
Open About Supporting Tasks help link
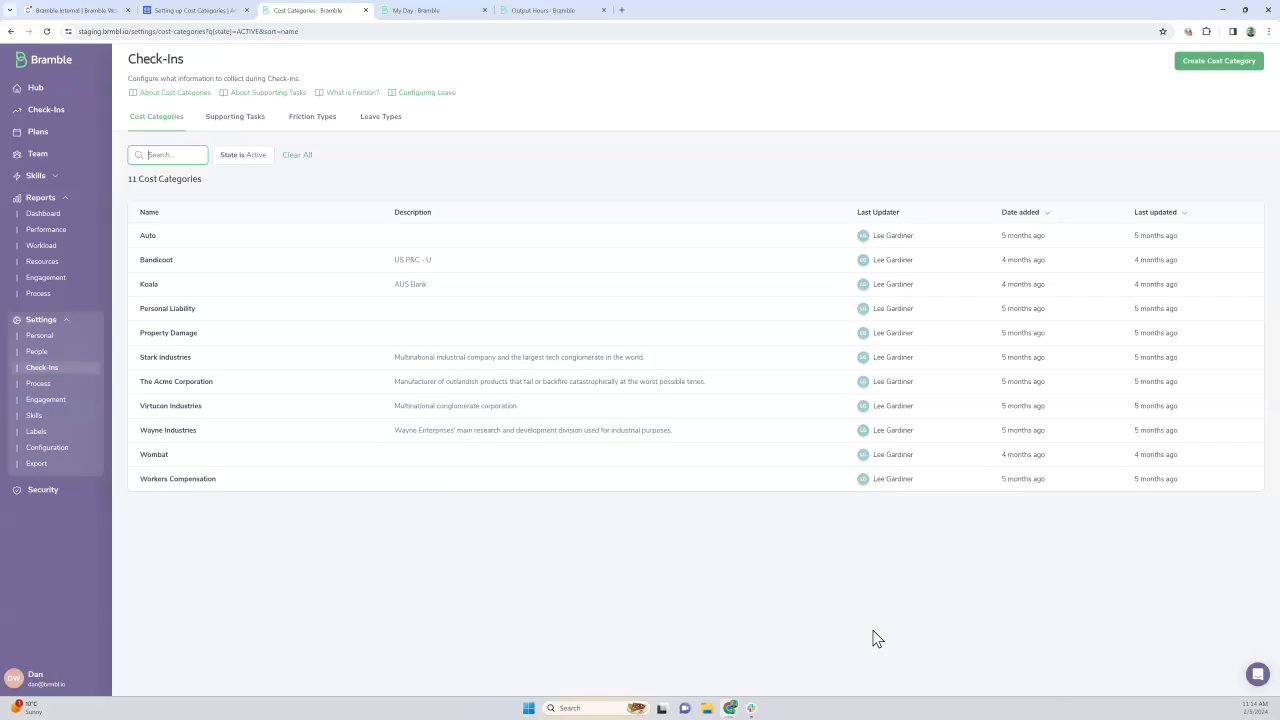click(x=268, y=93)
